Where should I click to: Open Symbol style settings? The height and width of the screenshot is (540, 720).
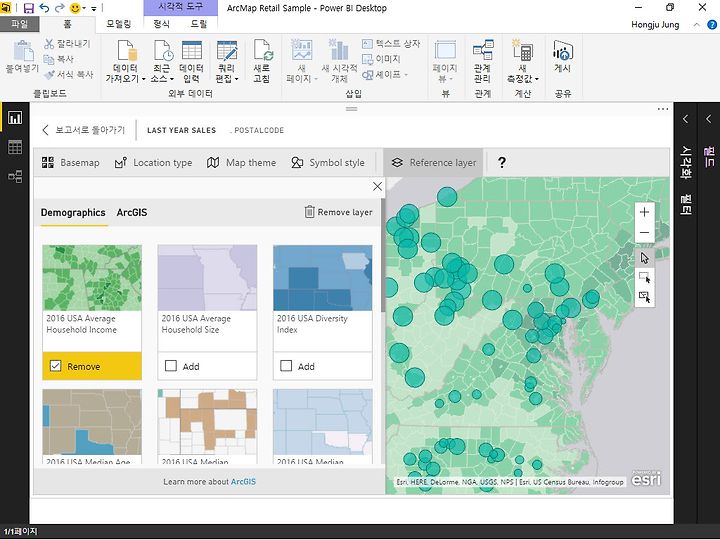click(328, 163)
